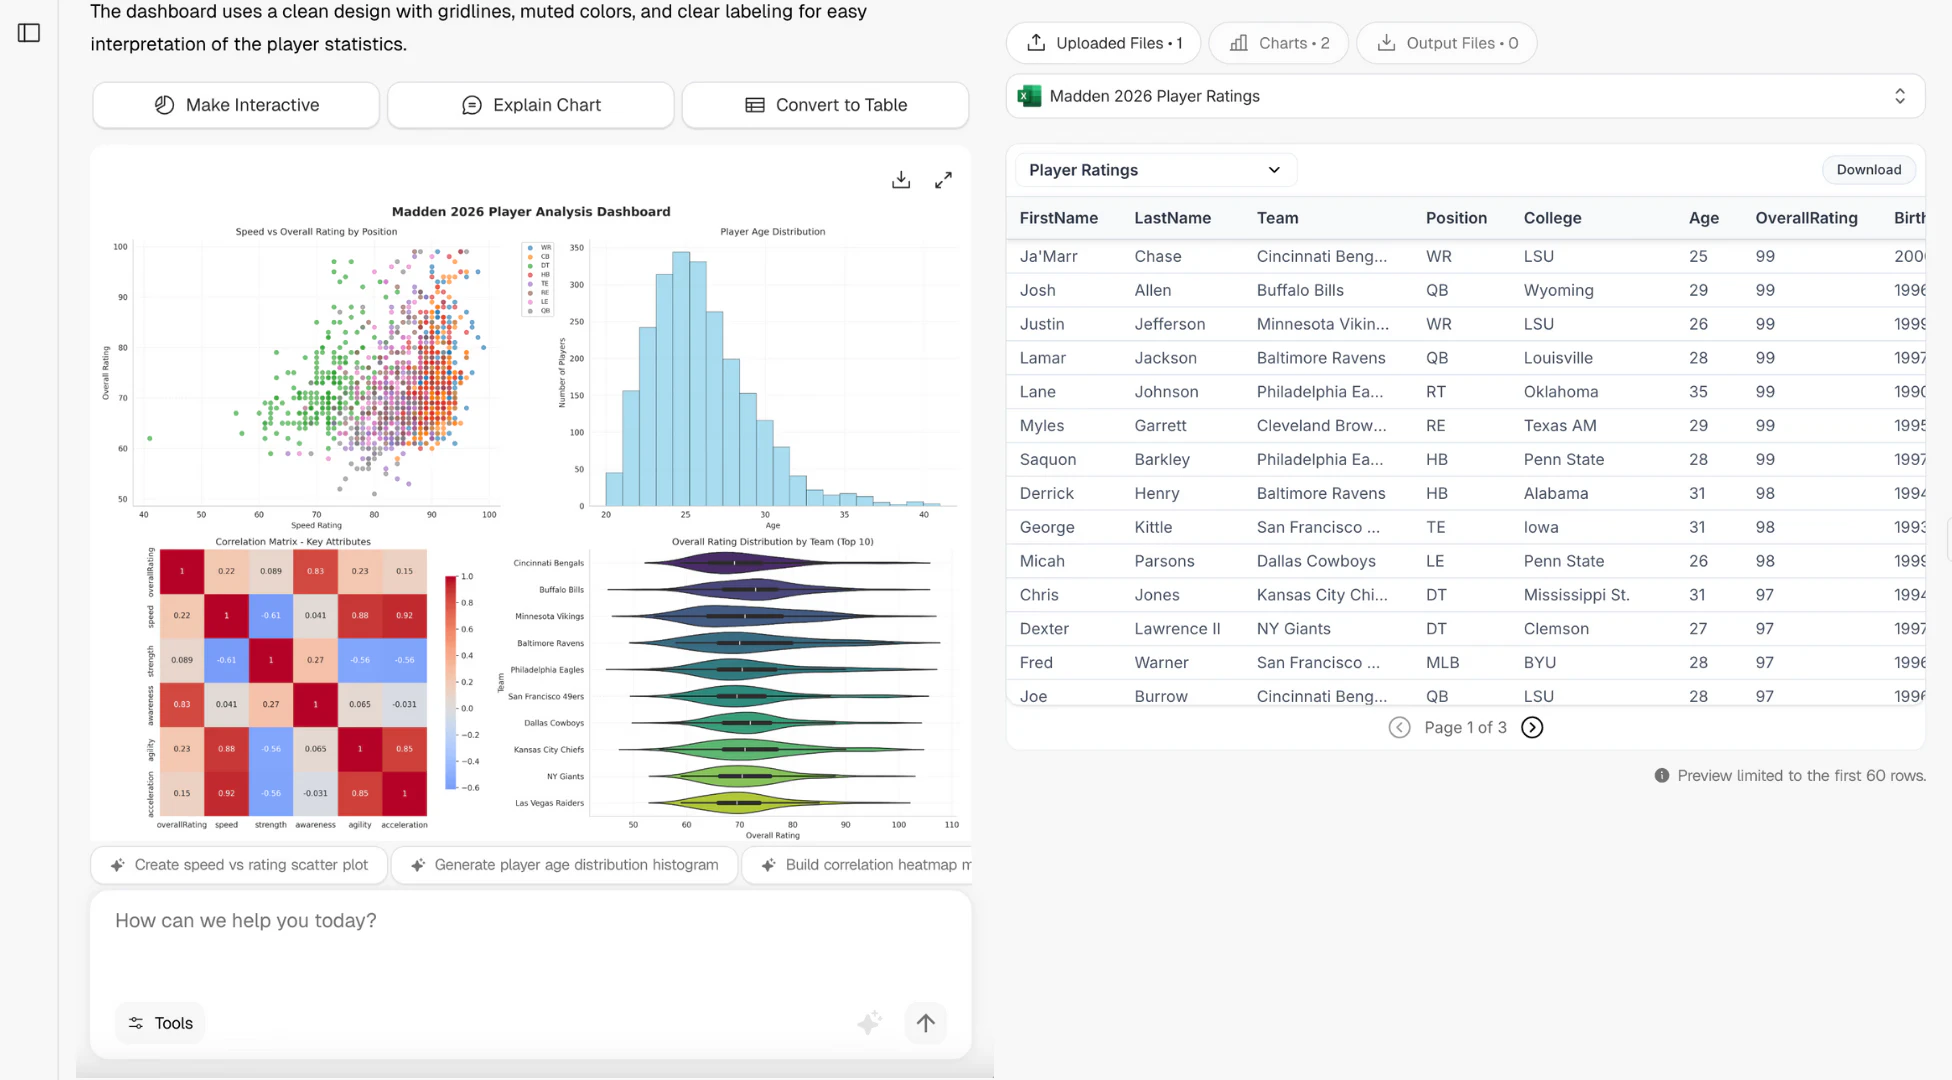Click the sparkle enhance prompt icon
The height and width of the screenshot is (1080, 1952).
870,1022
